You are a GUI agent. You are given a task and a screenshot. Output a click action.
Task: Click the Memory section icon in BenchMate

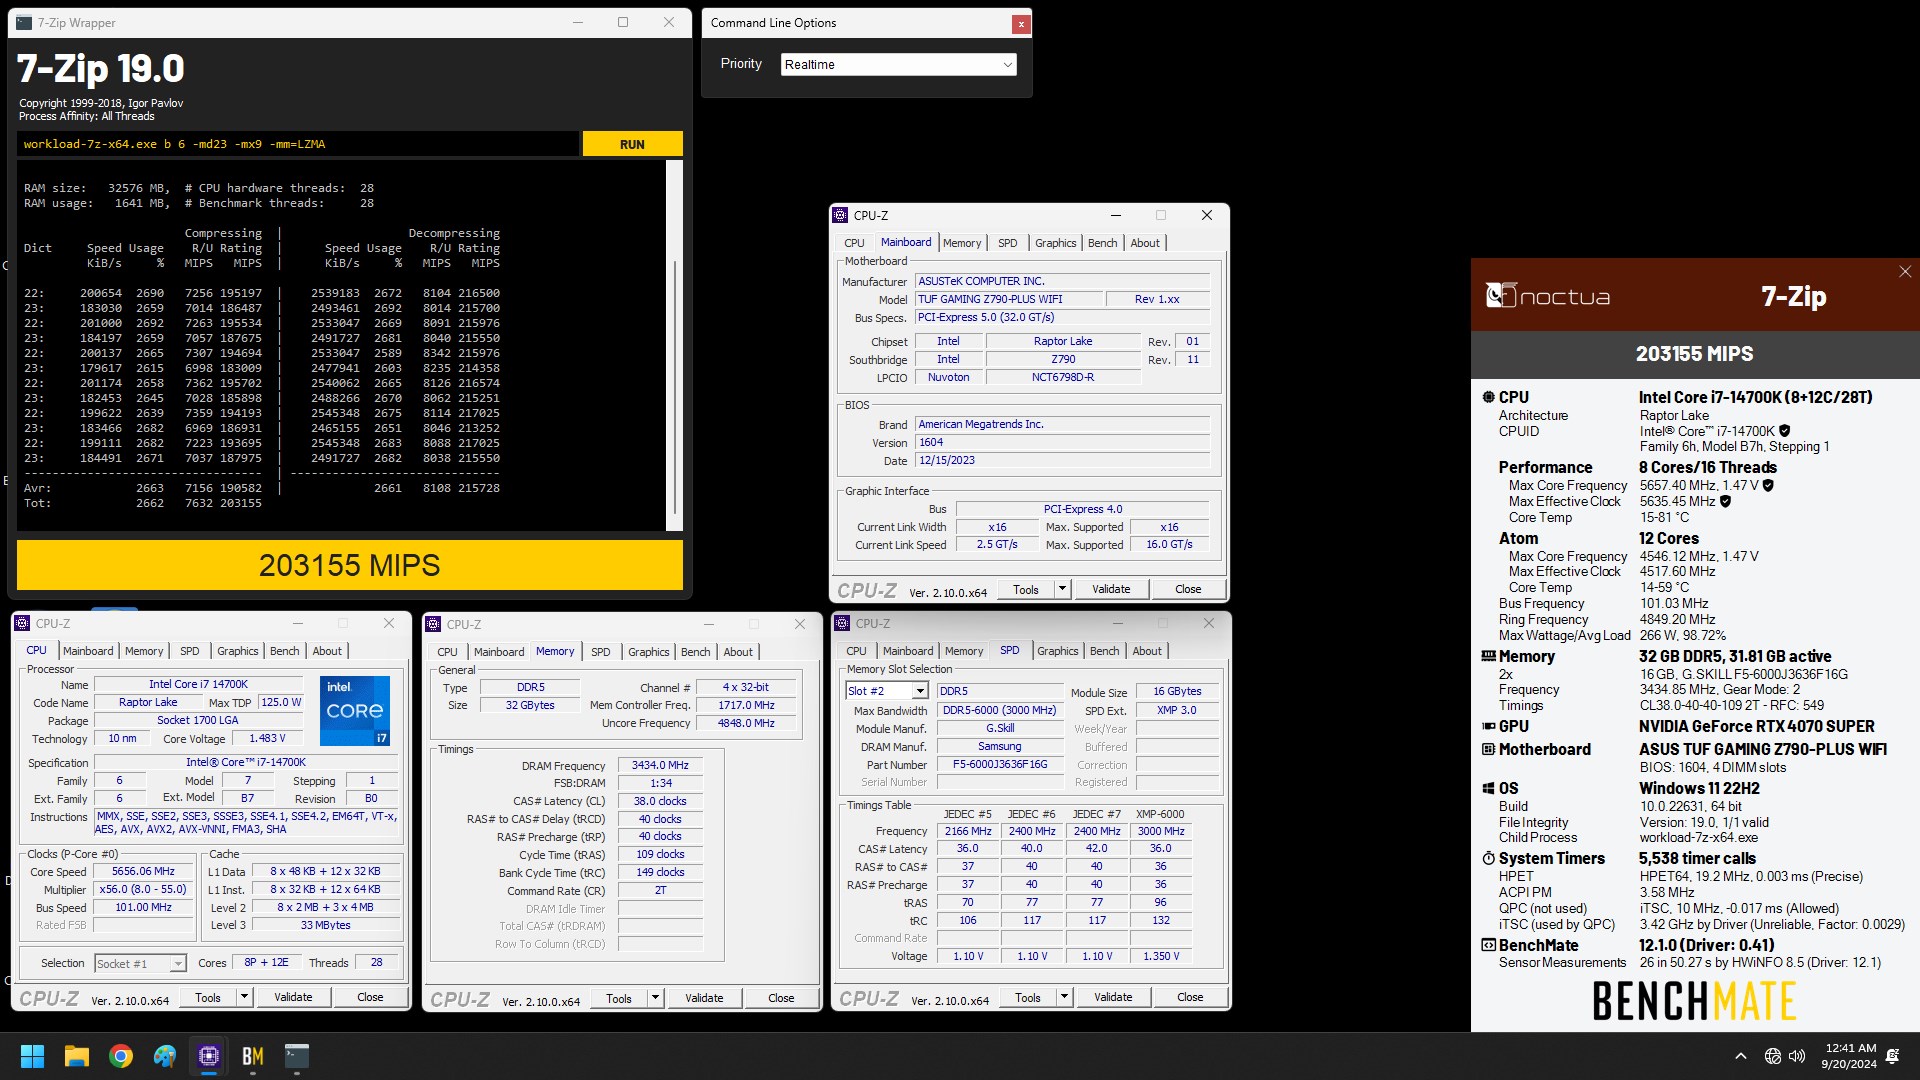tap(1489, 656)
